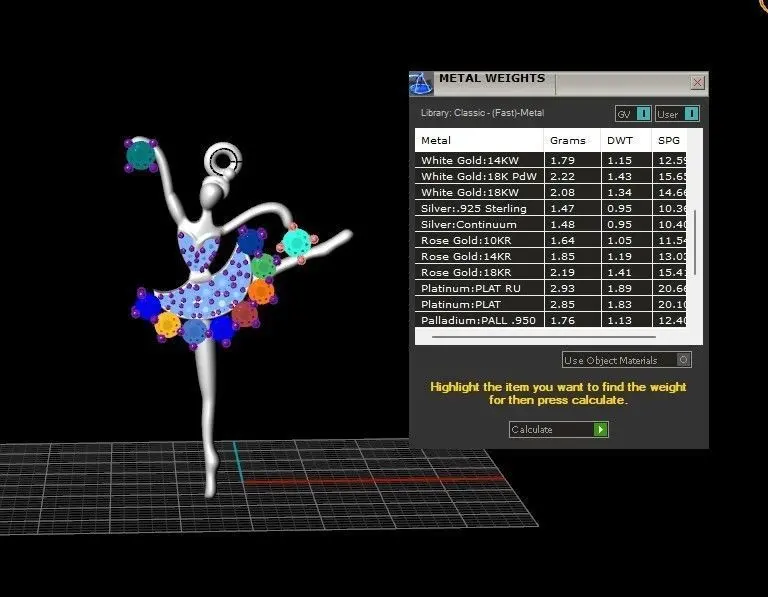Close the Metal Weights panel
The image size is (768, 597).
(x=697, y=82)
